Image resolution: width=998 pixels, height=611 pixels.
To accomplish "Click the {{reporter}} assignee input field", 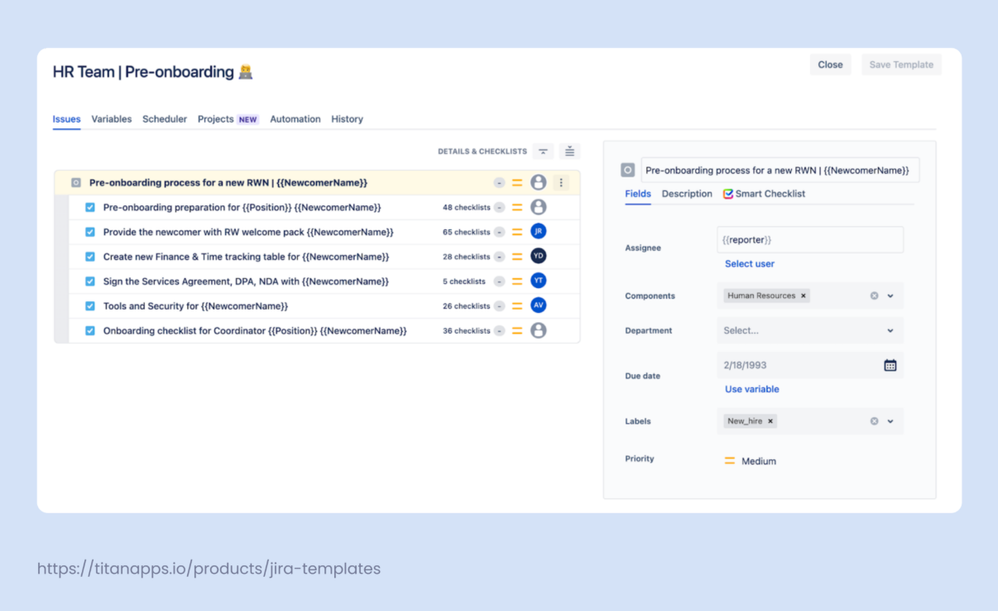I will (810, 239).
